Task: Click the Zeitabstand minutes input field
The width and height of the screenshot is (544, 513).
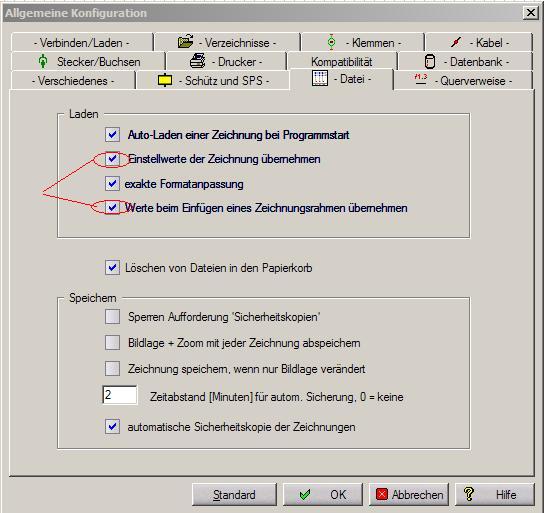Action: point(120,395)
